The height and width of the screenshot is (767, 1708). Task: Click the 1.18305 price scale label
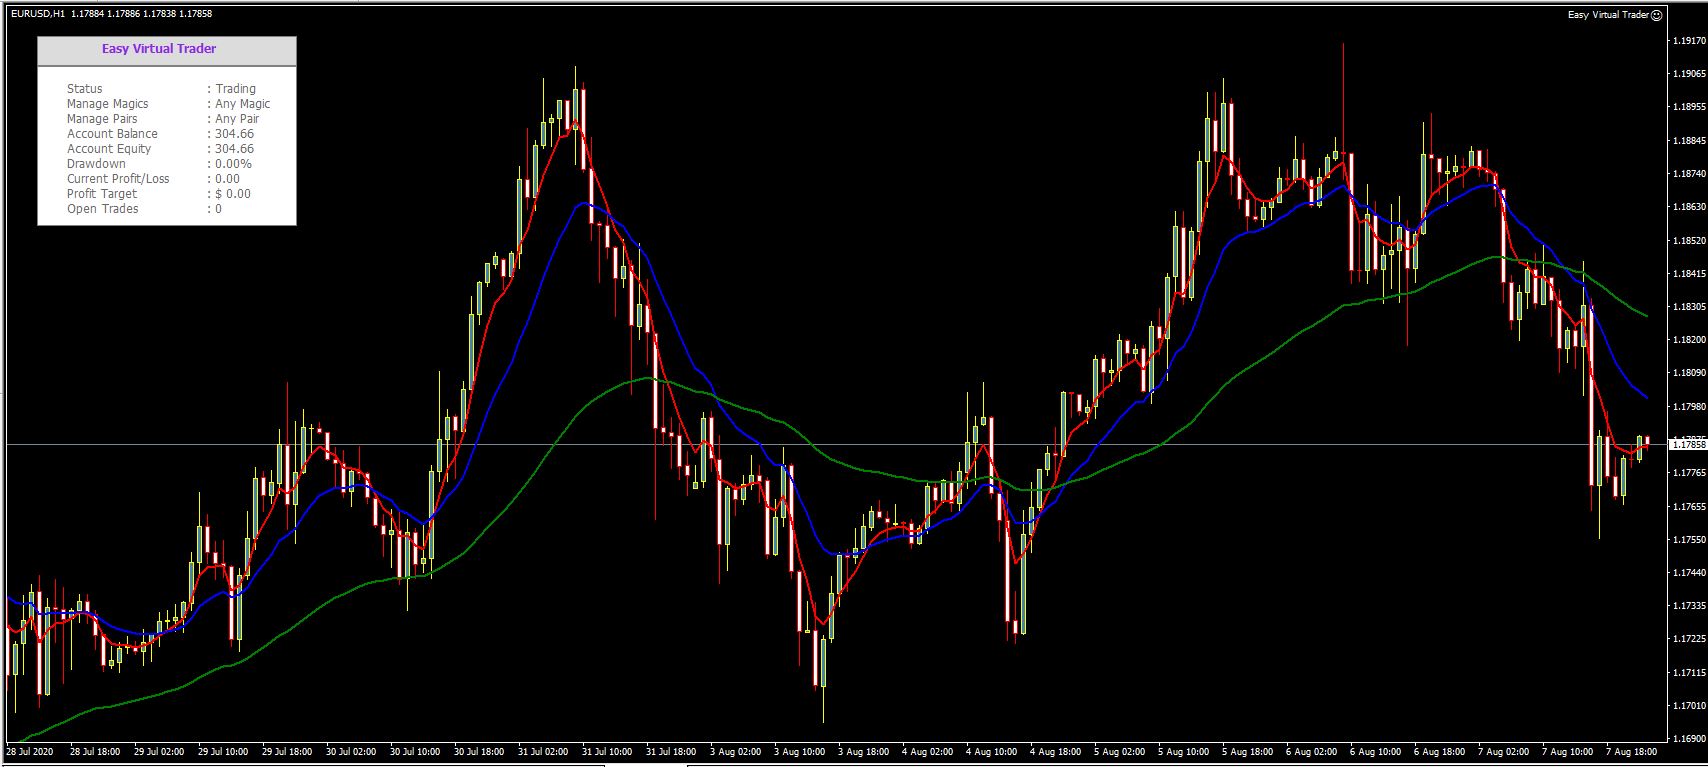tap(1688, 307)
